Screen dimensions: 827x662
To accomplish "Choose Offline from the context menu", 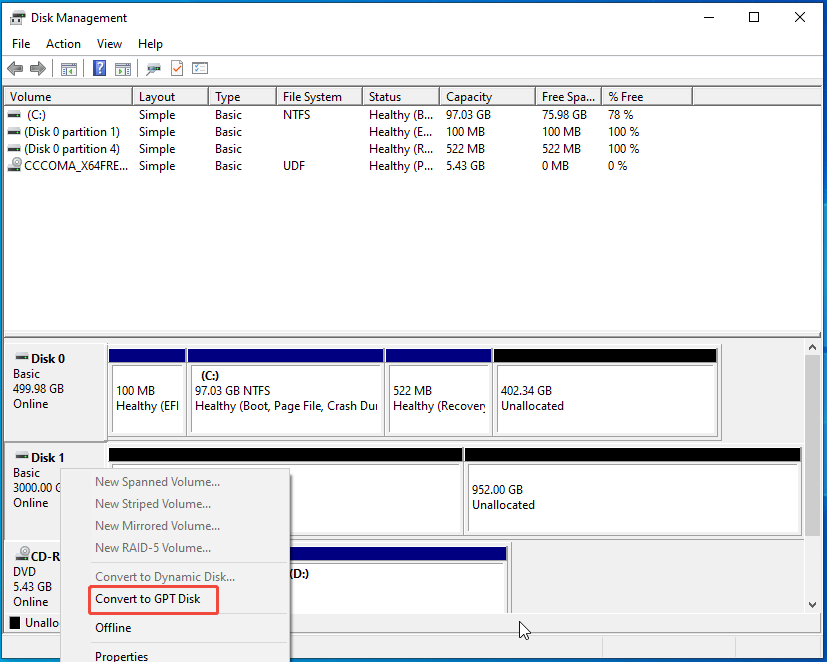I will tap(113, 628).
